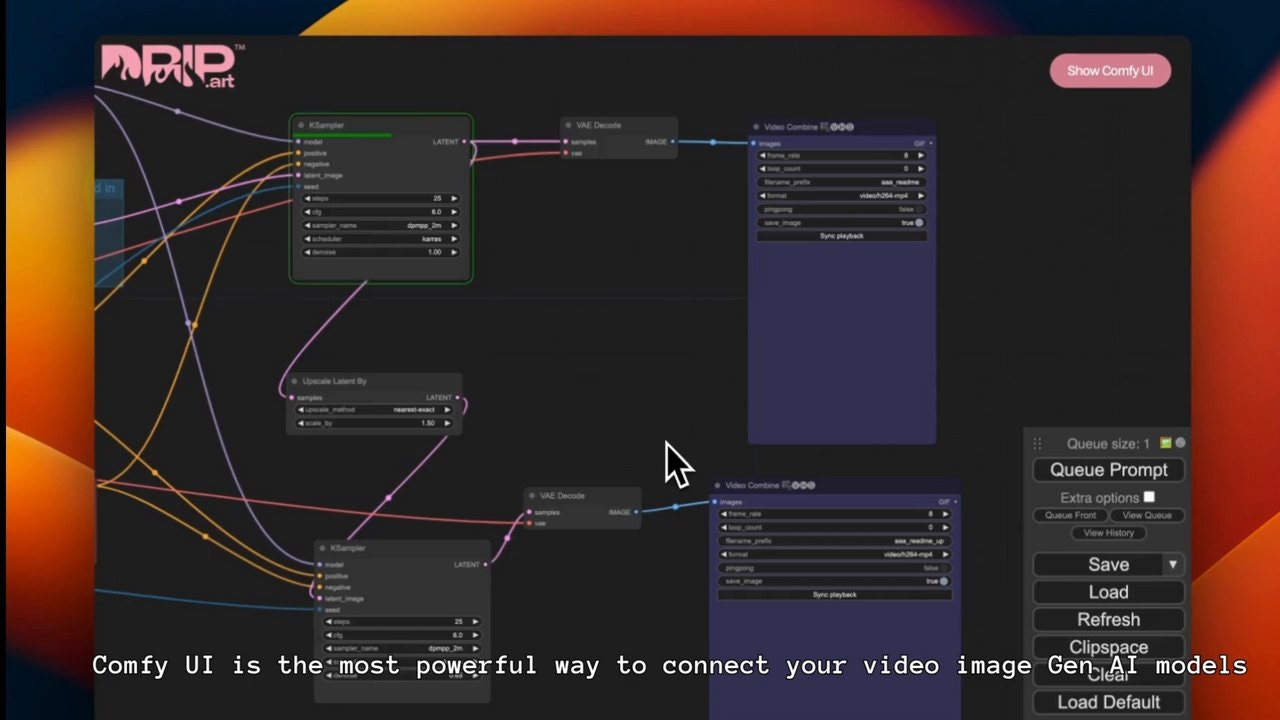Open the View History list
1280x720 pixels.
1108,533
